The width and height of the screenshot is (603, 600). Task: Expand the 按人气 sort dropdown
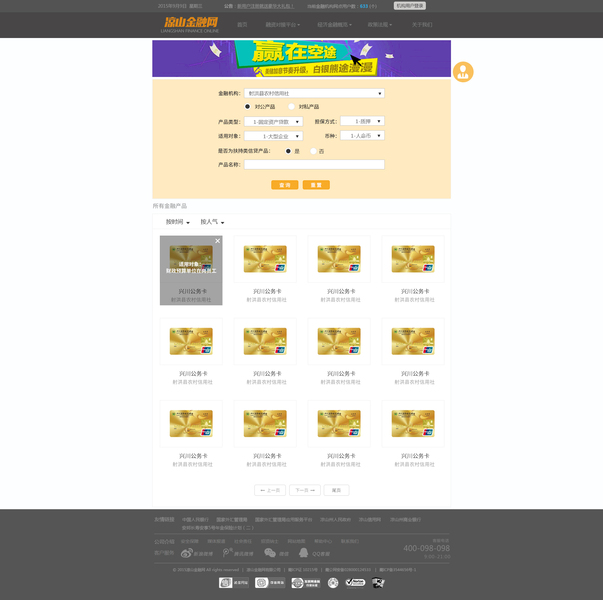tap(212, 222)
